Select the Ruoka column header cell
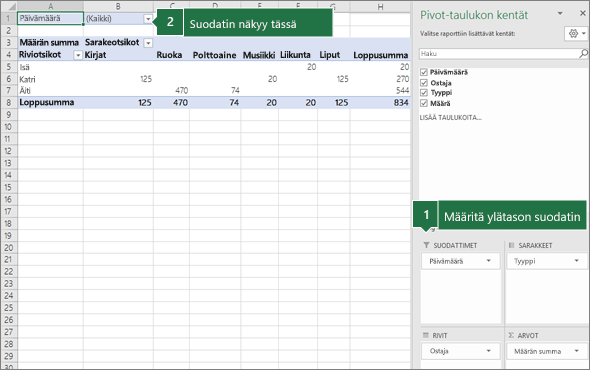590x370 pixels. coord(171,55)
